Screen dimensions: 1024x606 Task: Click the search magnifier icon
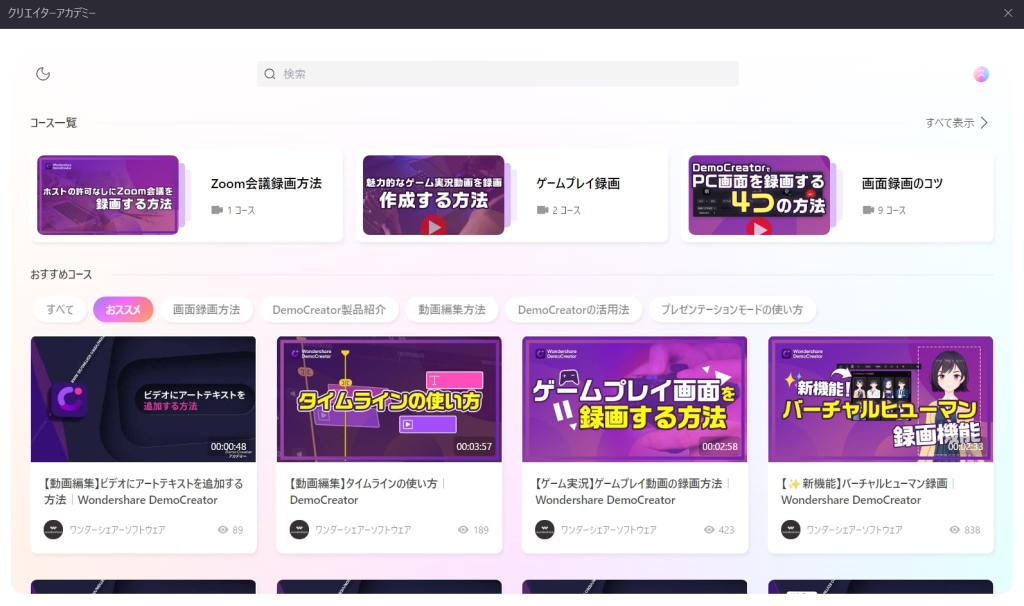(x=270, y=74)
